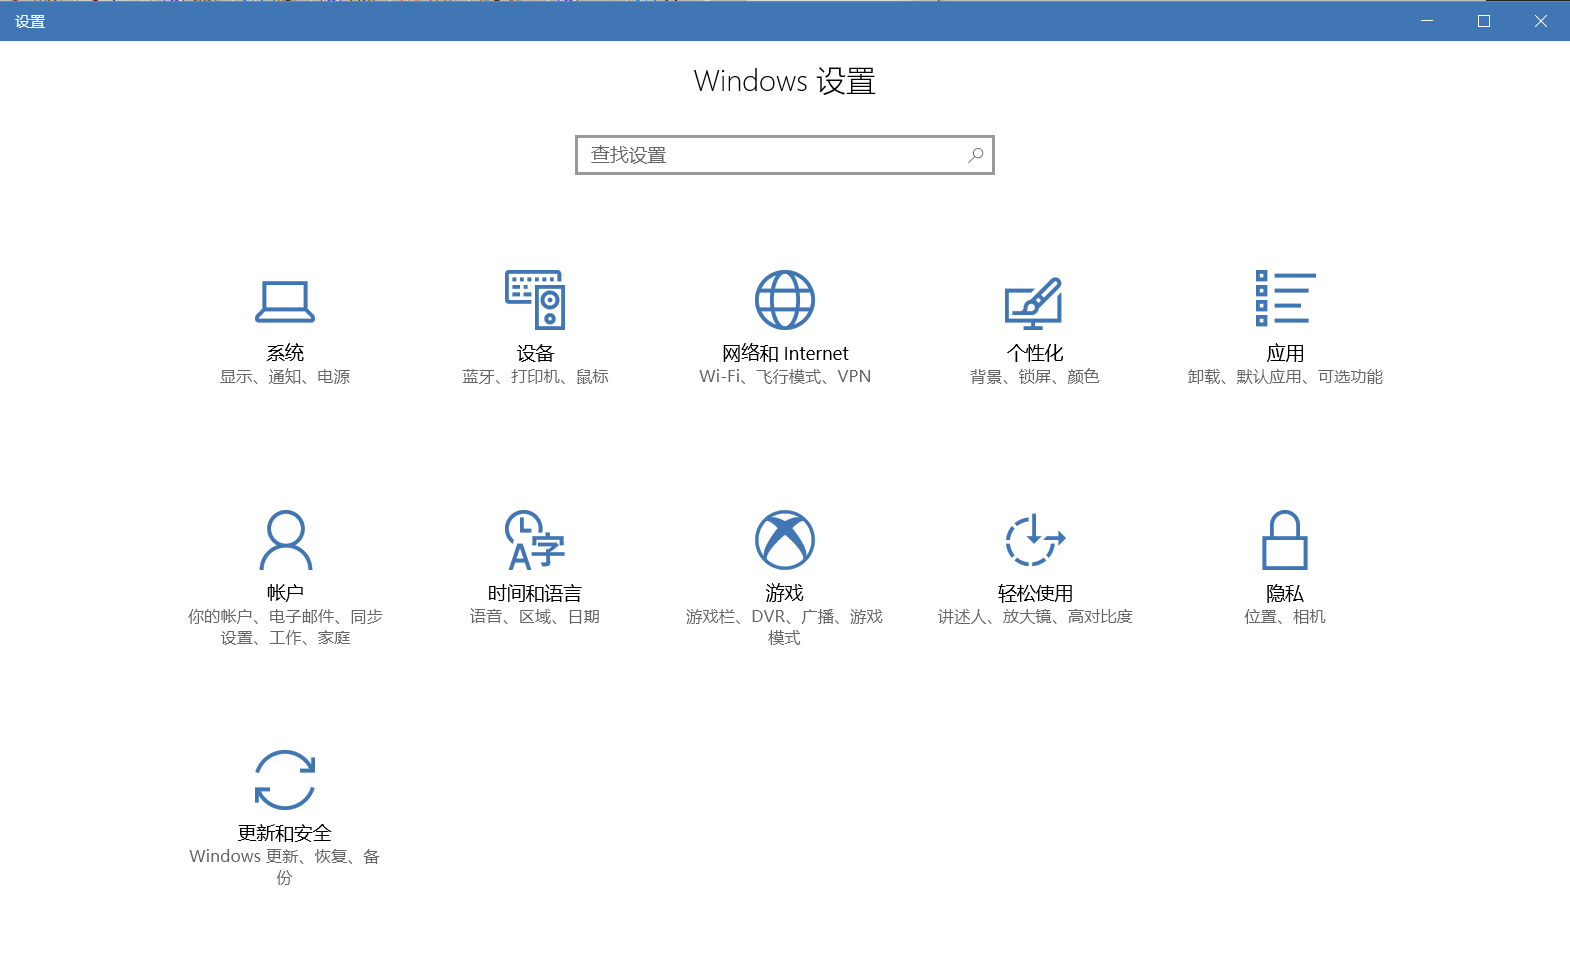
Task: Click description text 显示、通知、电源
Action: click(x=285, y=377)
